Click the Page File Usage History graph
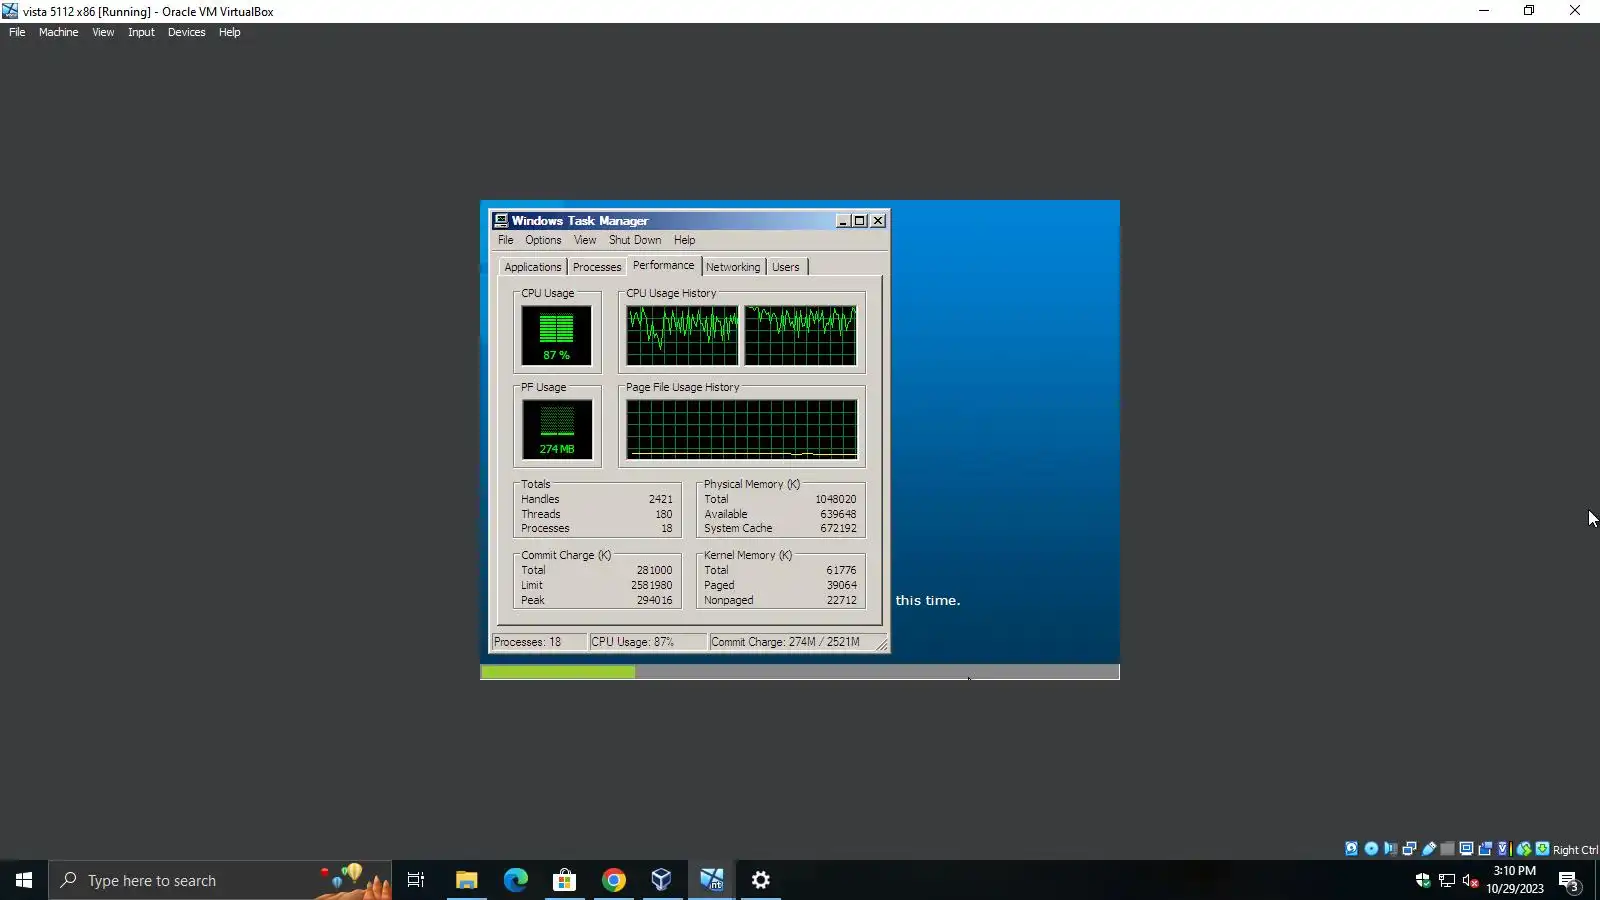 pyautogui.click(x=741, y=430)
